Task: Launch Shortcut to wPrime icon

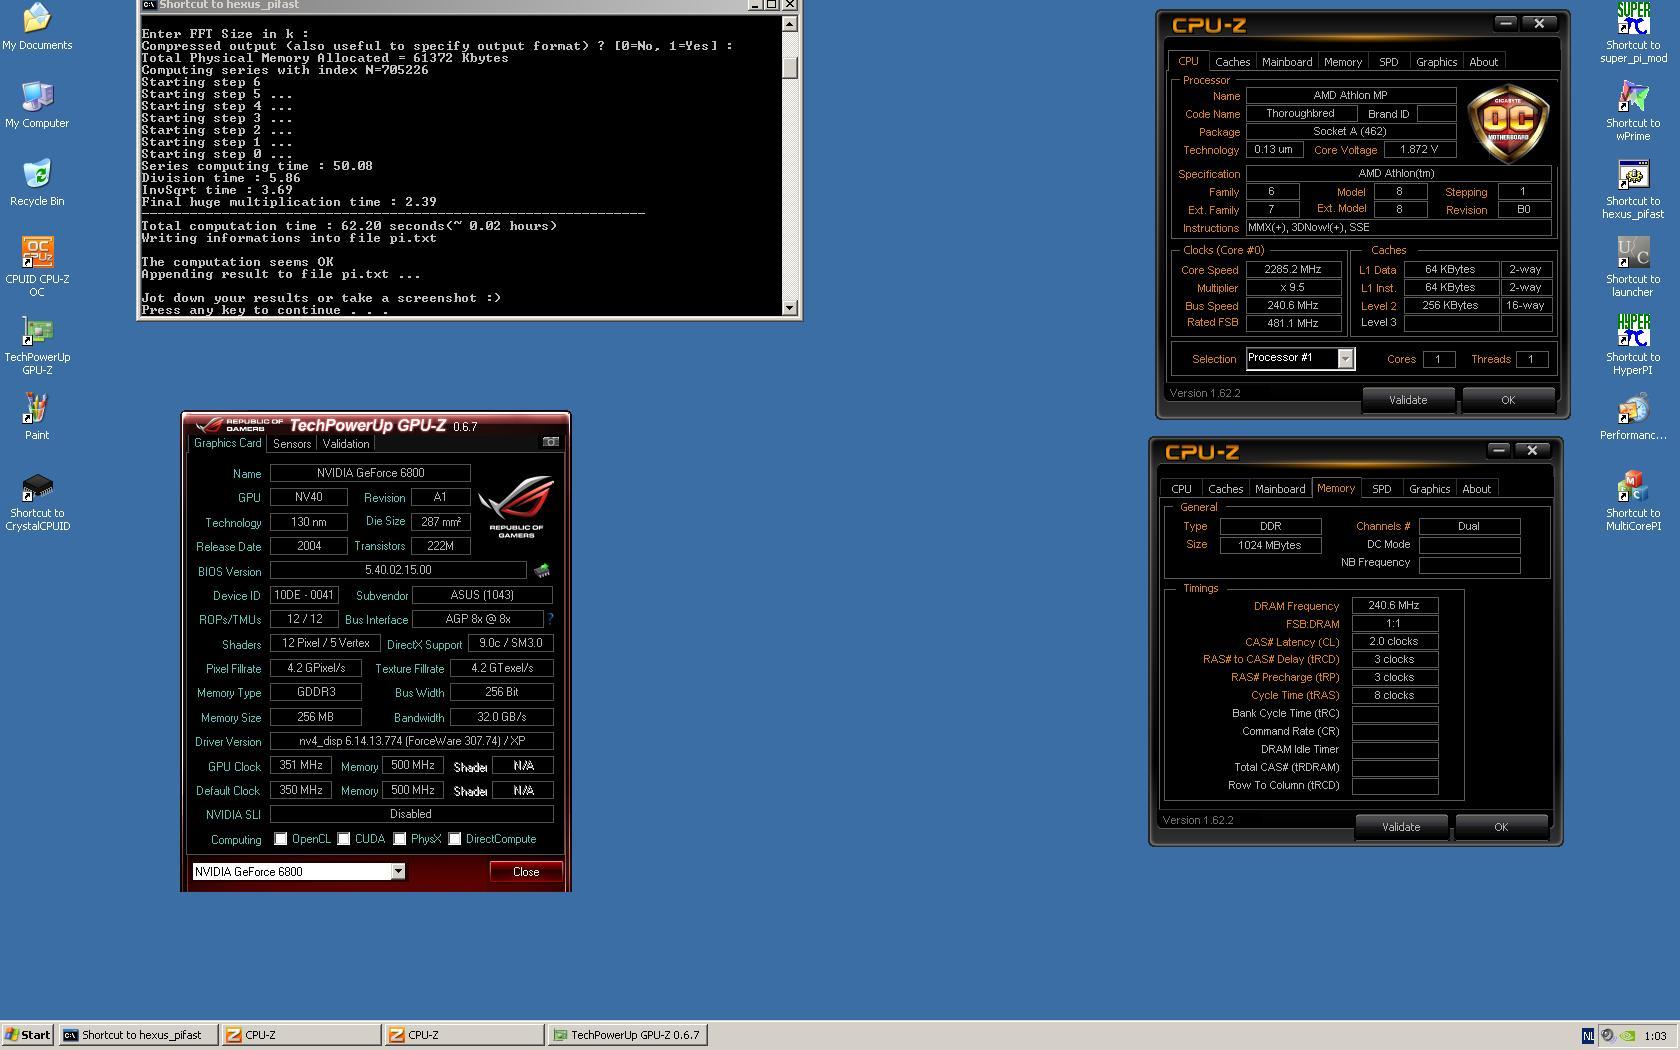Action: tap(1633, 110)
